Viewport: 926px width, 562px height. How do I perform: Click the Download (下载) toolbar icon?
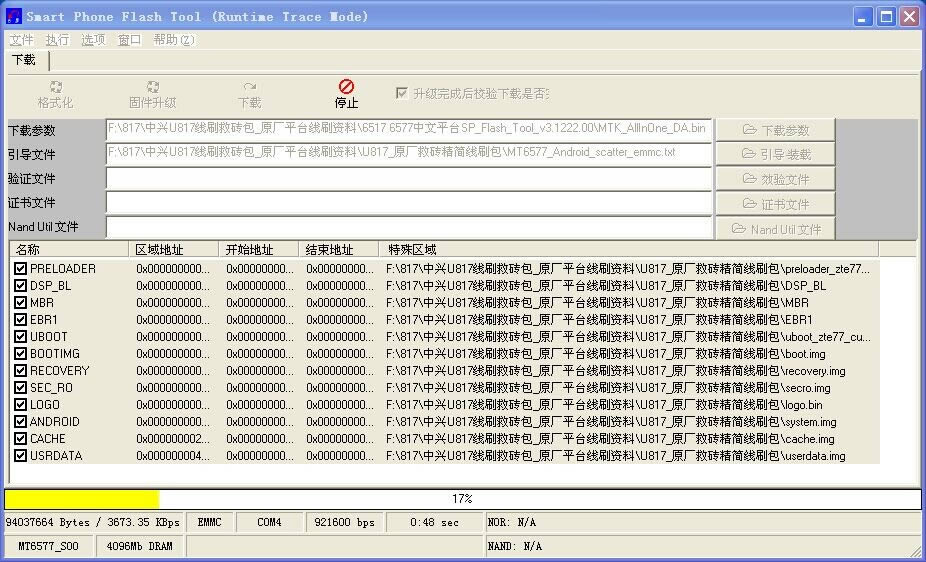click(x=250, y=88)
